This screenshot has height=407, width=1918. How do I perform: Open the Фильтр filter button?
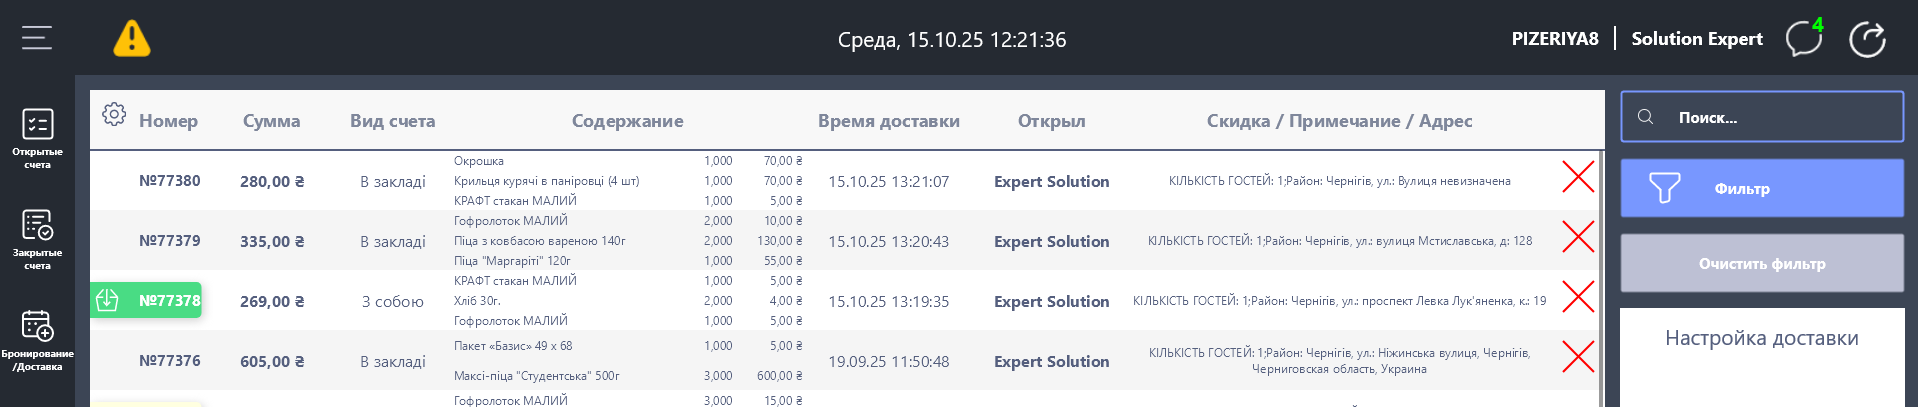coord(1761,188)
